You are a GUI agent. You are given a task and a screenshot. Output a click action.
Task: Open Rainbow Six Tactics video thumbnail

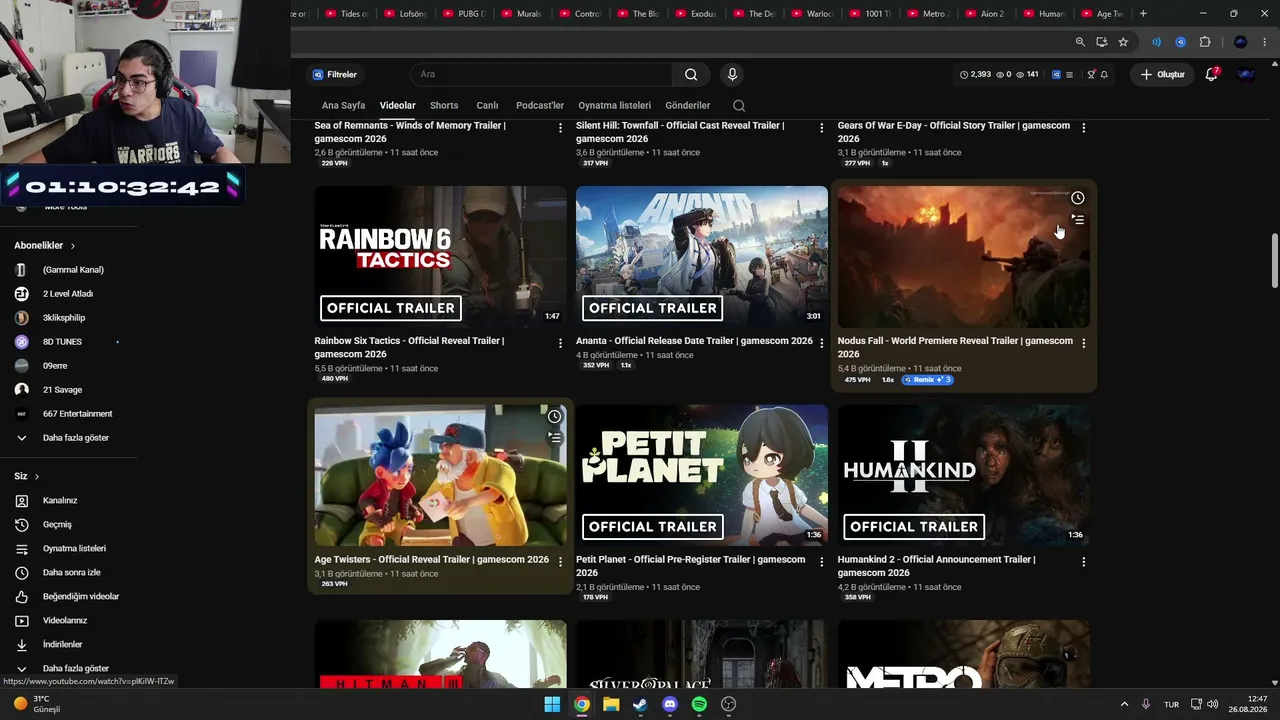point(440,257)
